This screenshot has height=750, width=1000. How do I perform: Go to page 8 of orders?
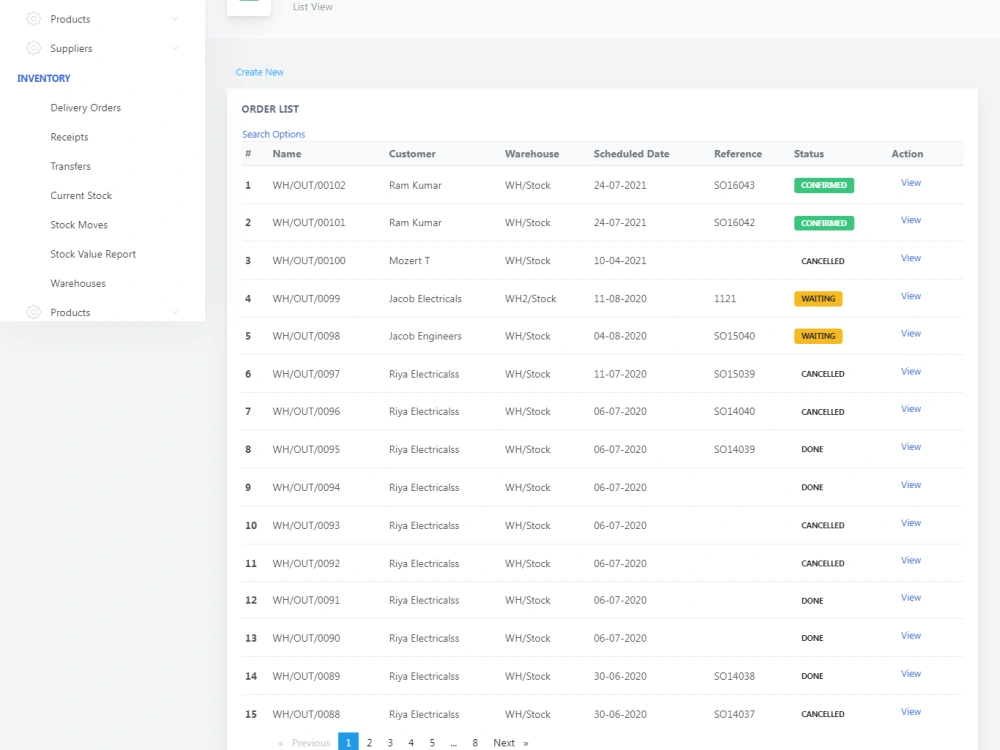[475, 743]
